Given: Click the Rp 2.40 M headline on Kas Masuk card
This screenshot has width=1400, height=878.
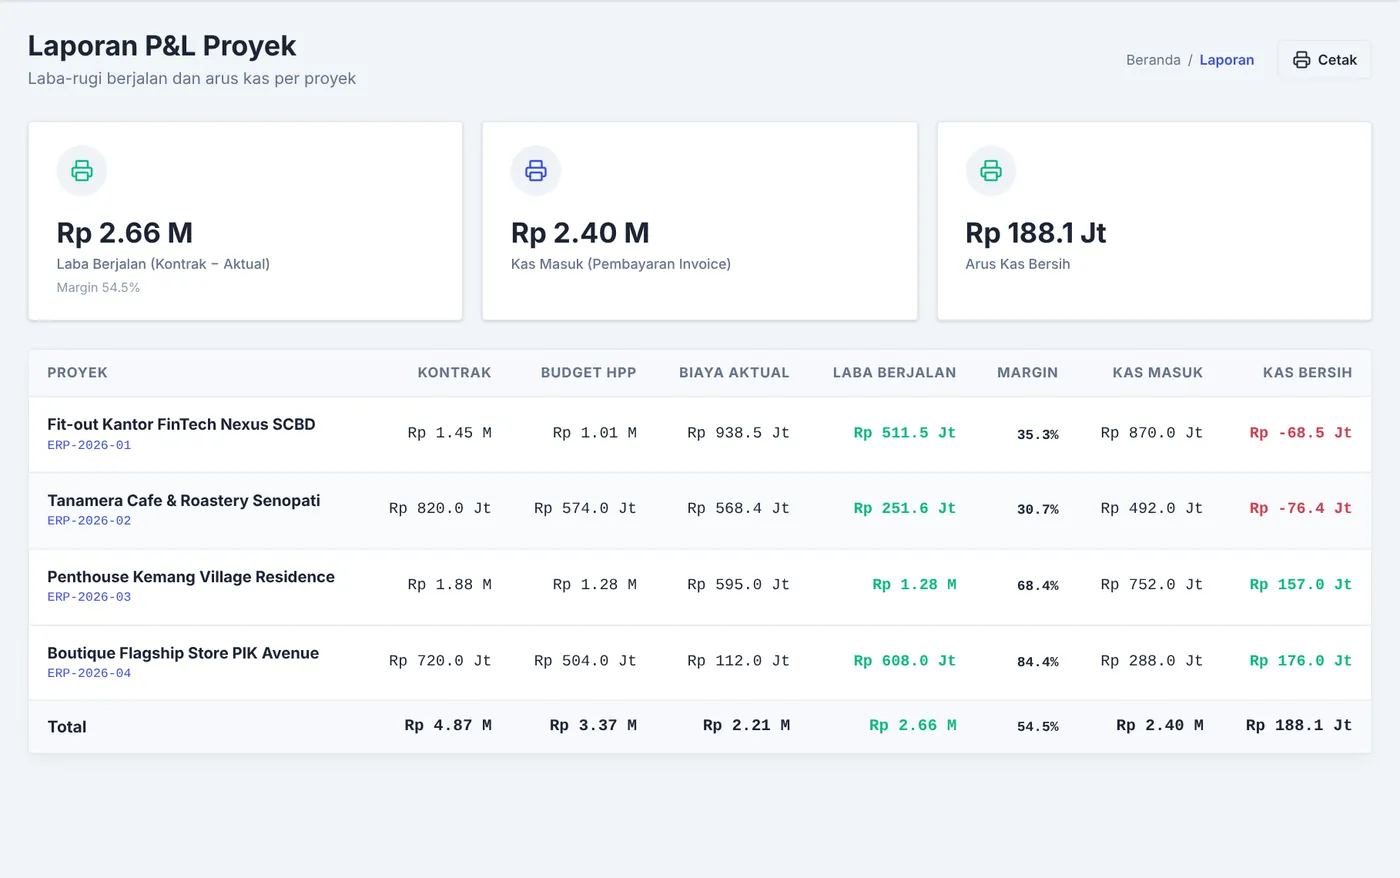Looking at the screenshot, I should [580, 233].
